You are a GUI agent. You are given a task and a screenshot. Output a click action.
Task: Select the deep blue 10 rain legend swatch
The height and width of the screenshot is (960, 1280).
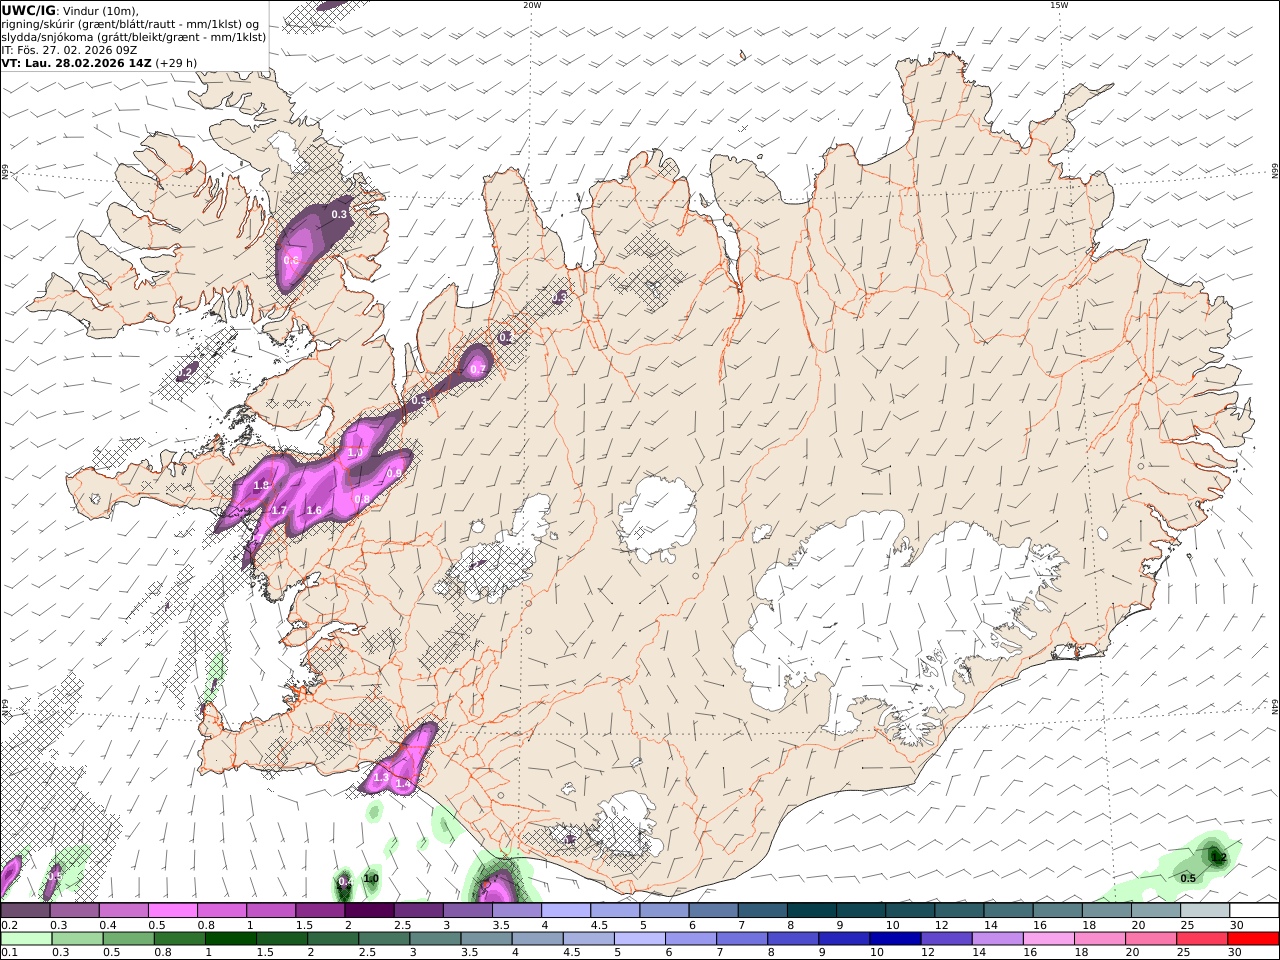pyautogui.click(x=895, y=939)
